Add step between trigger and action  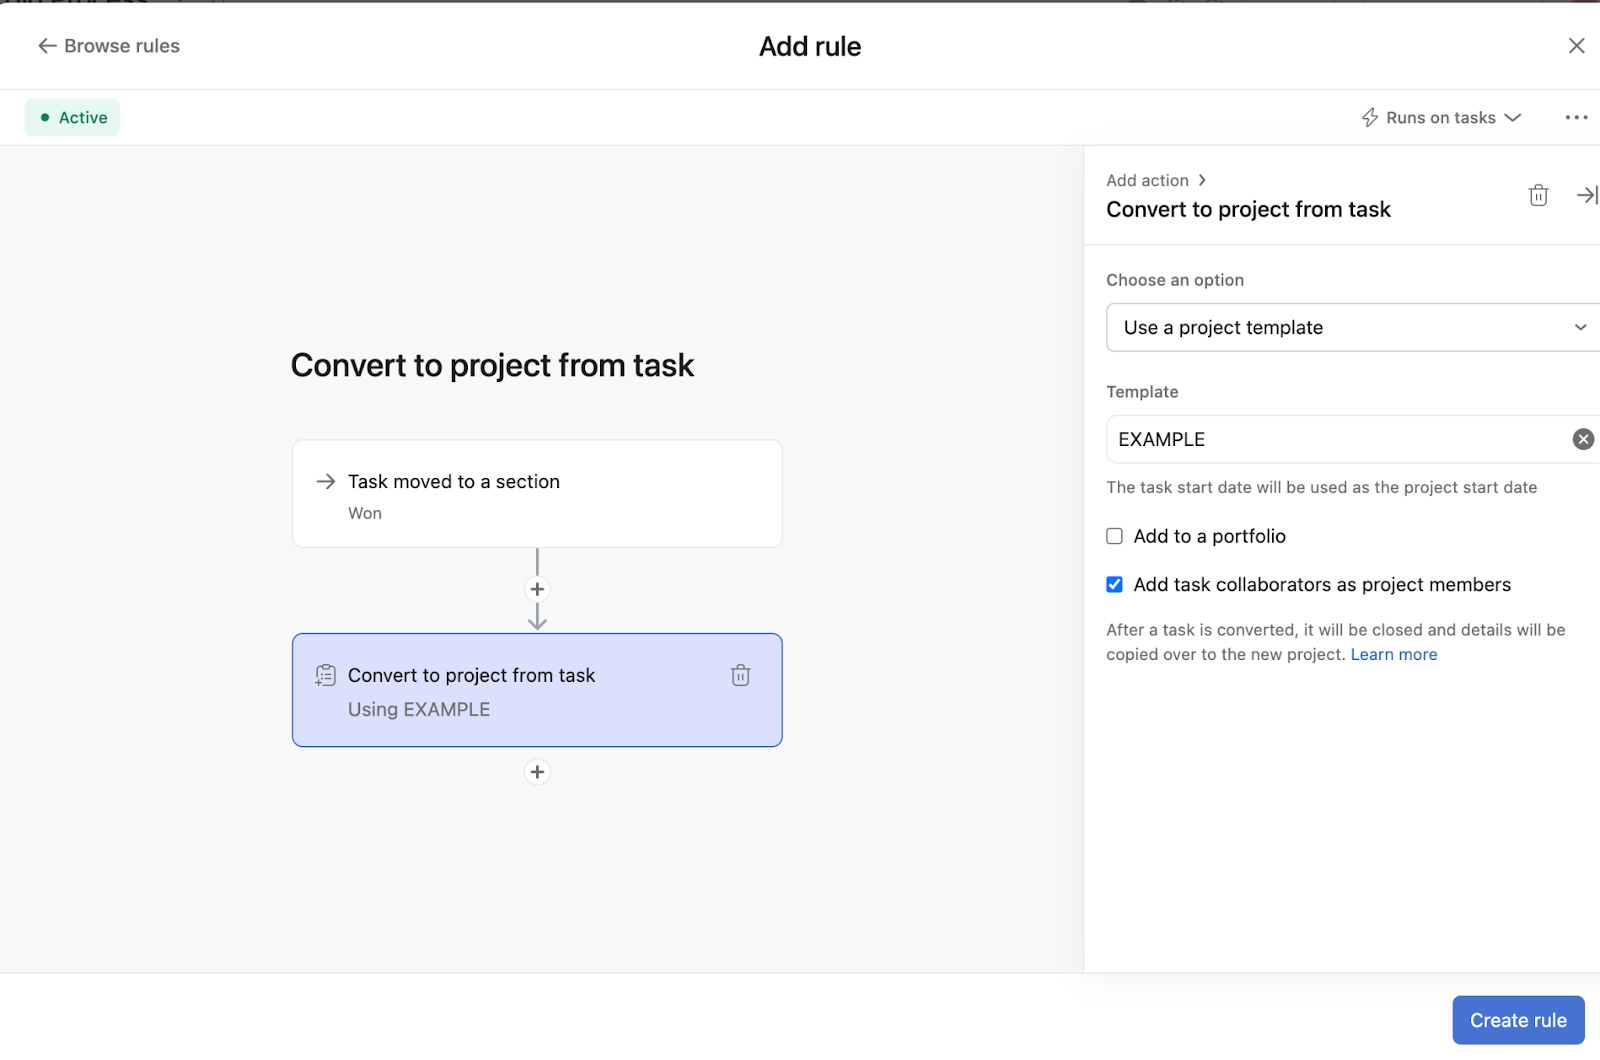tap(537, 589)
